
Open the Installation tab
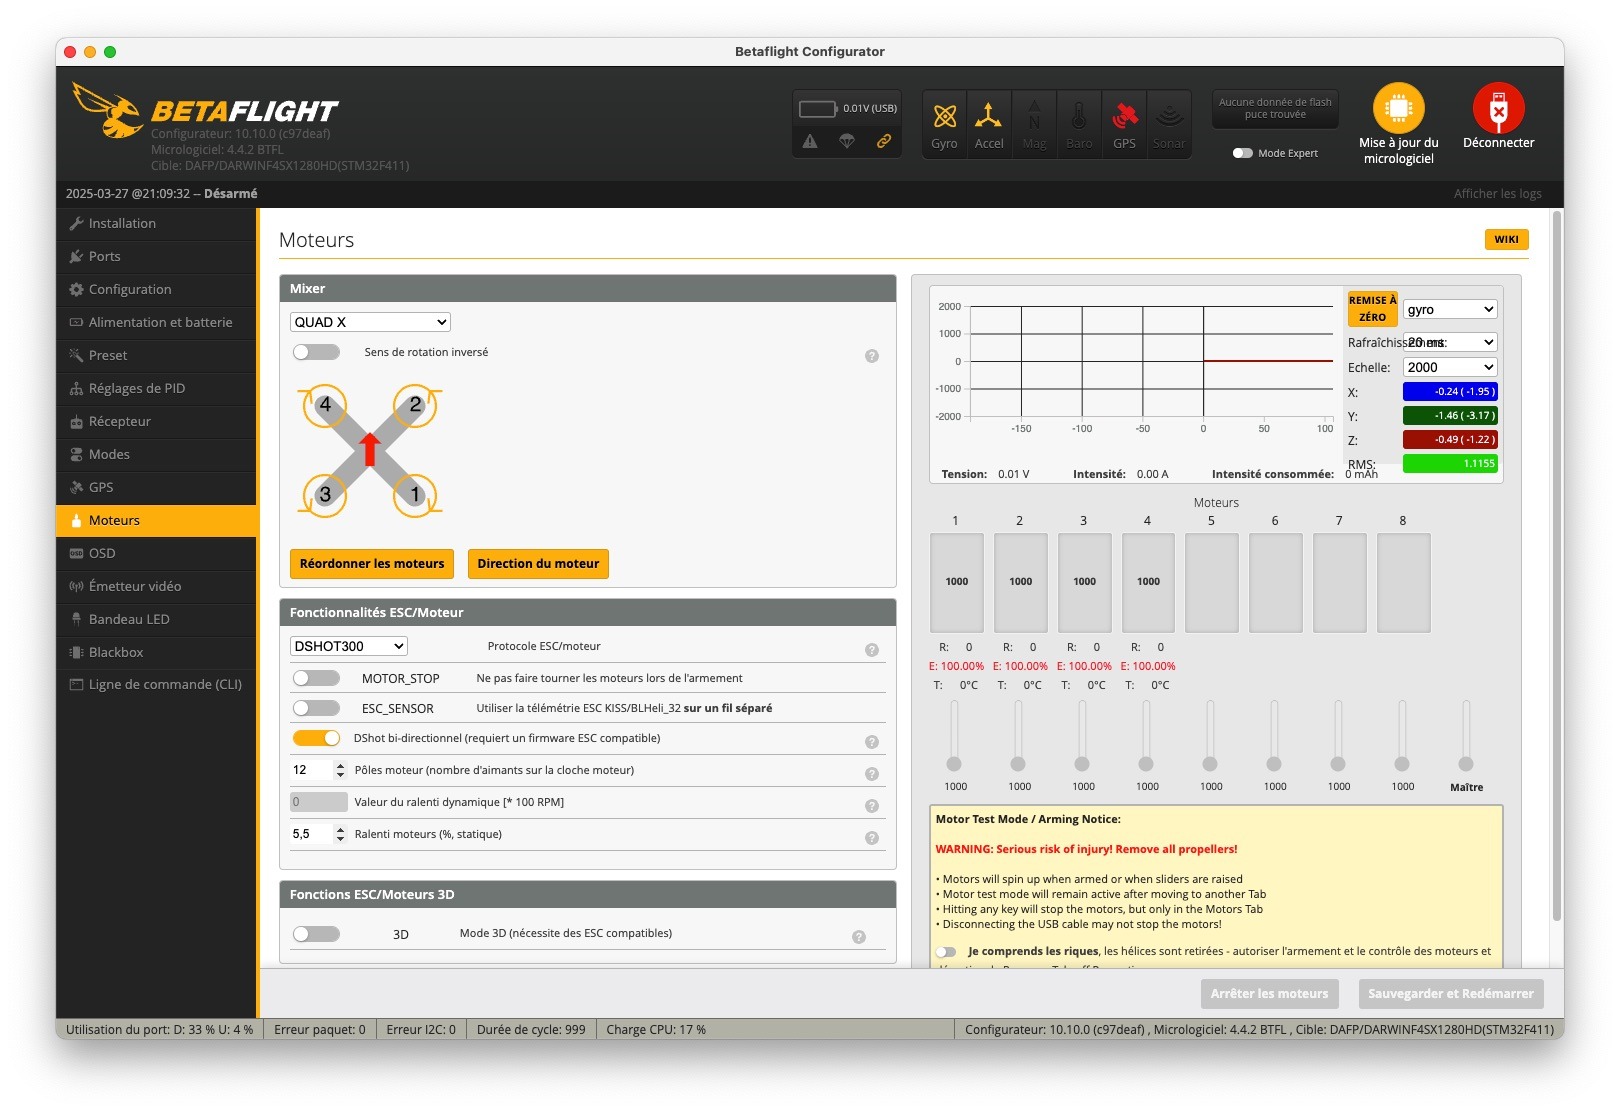156,224
